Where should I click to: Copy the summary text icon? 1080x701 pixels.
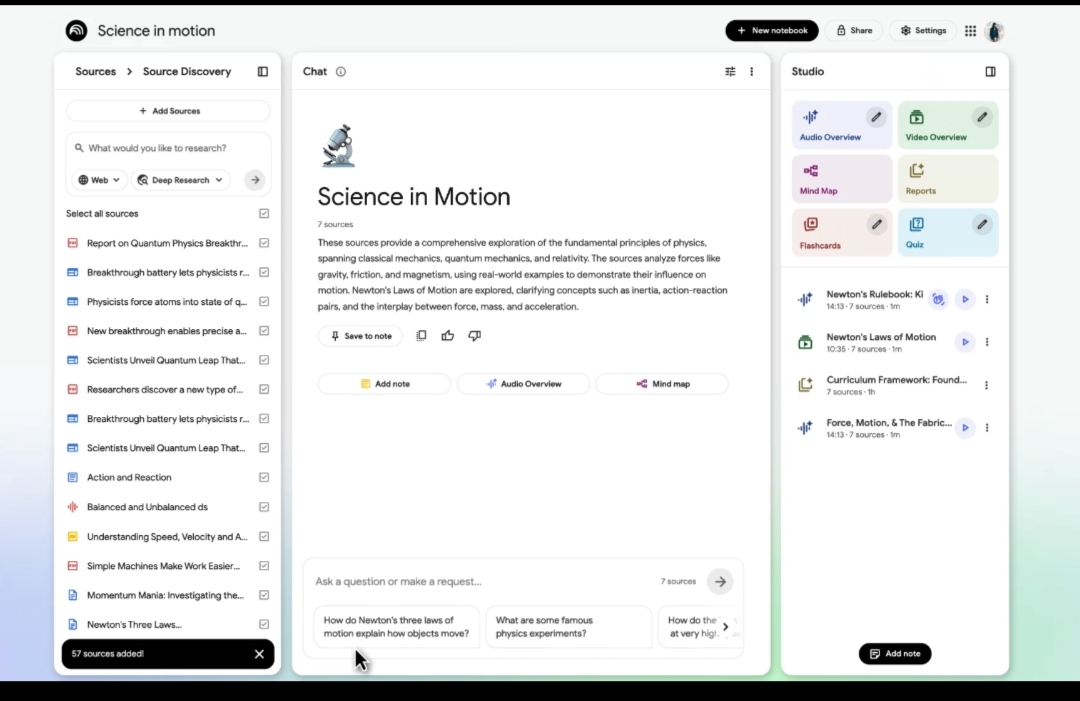click(x=421, y=336)
